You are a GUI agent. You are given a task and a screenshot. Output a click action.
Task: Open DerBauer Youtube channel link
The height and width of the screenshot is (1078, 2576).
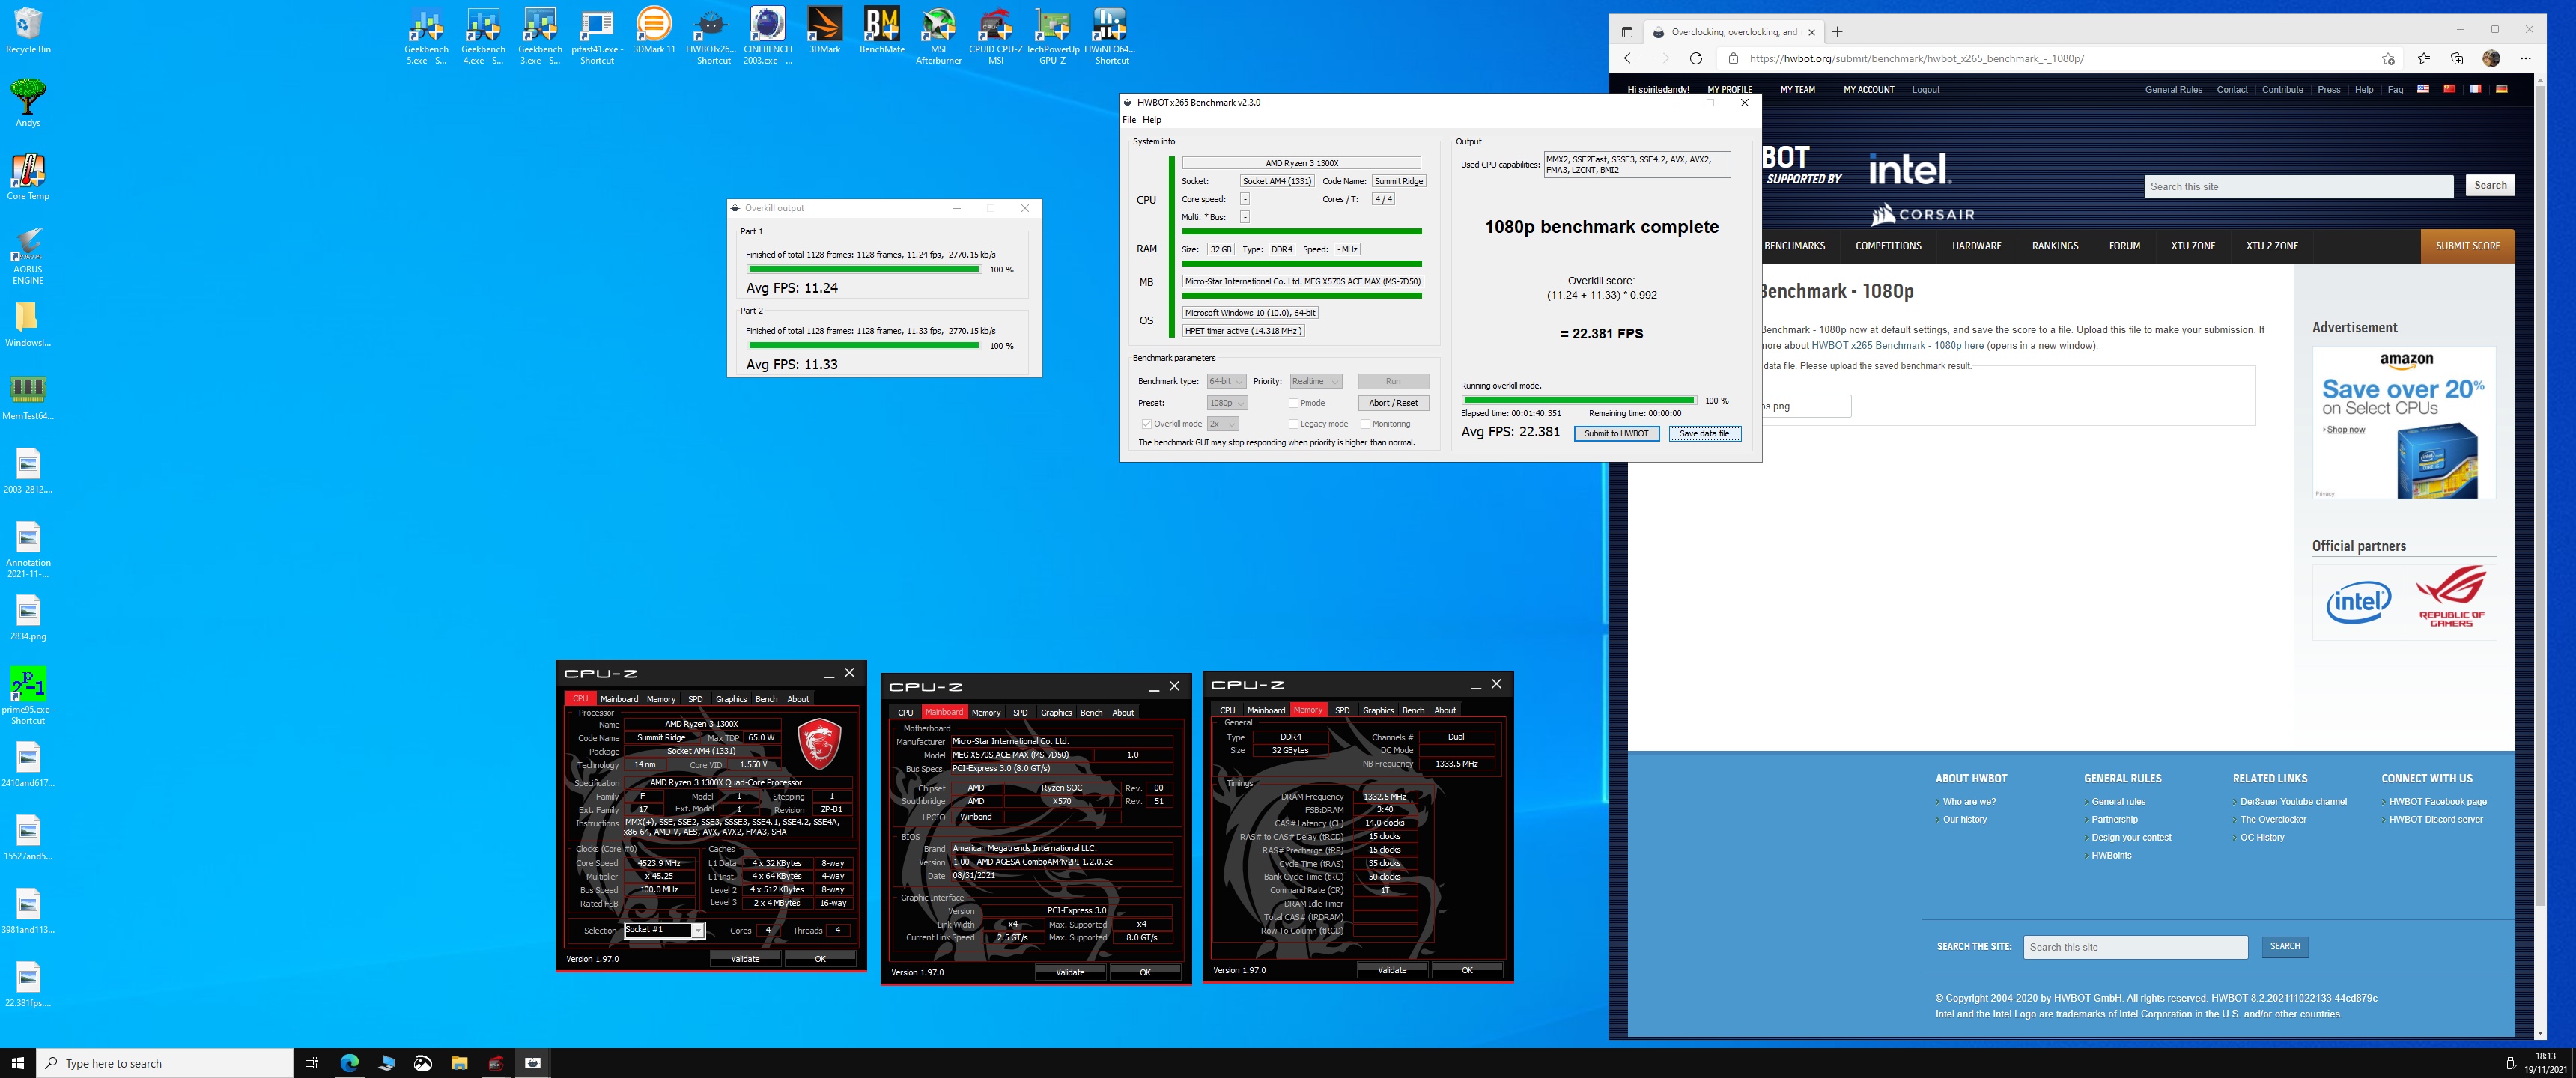[2293, 802]
